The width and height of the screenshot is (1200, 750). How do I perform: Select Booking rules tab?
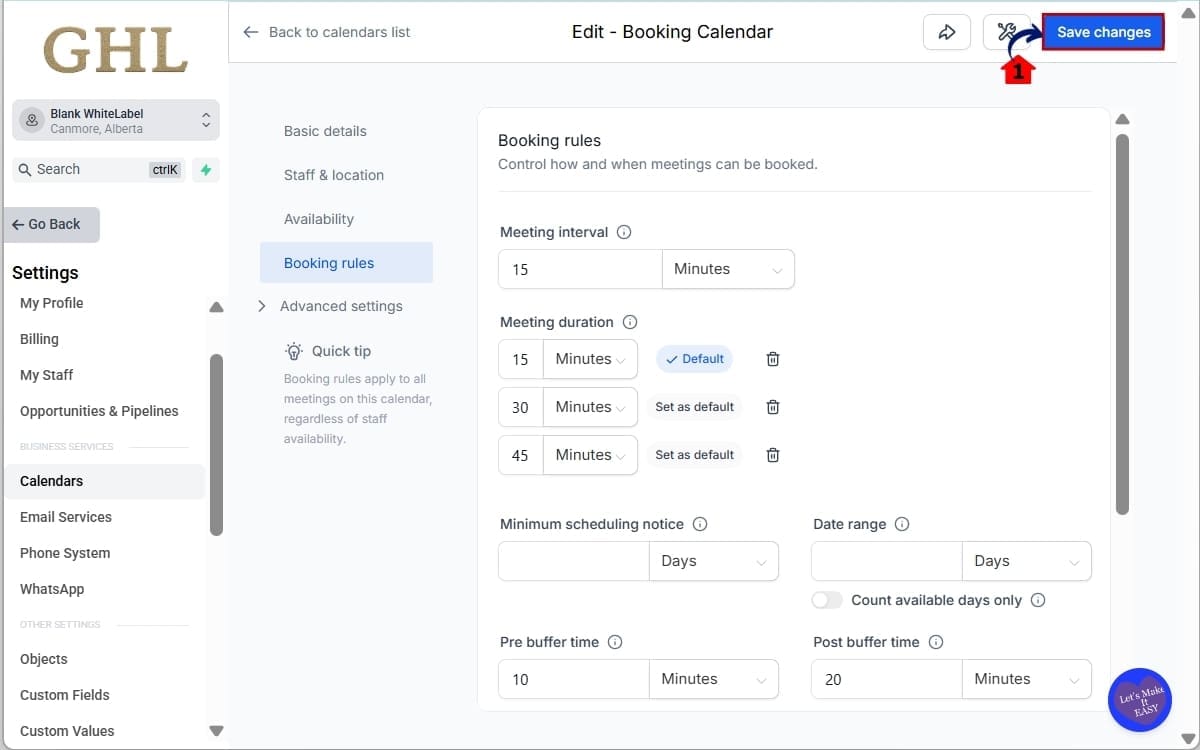pos(346,263)
